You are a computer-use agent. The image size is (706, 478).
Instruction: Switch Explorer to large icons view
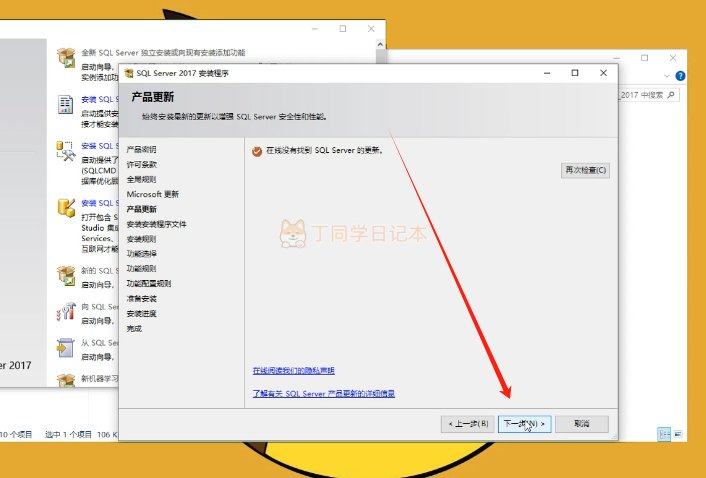click(x=678, y=434)
